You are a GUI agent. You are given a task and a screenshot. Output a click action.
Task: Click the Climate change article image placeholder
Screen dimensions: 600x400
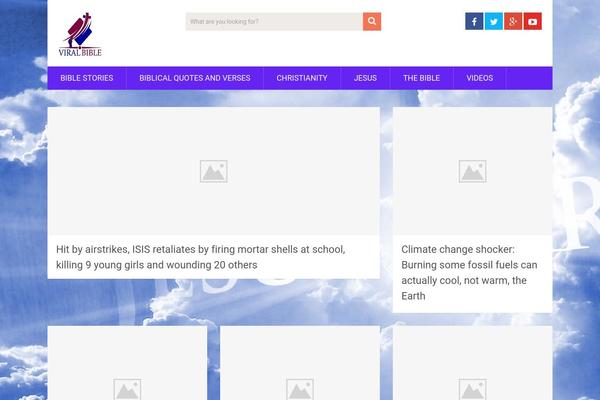pyautogui.click(x=473, y=171)
